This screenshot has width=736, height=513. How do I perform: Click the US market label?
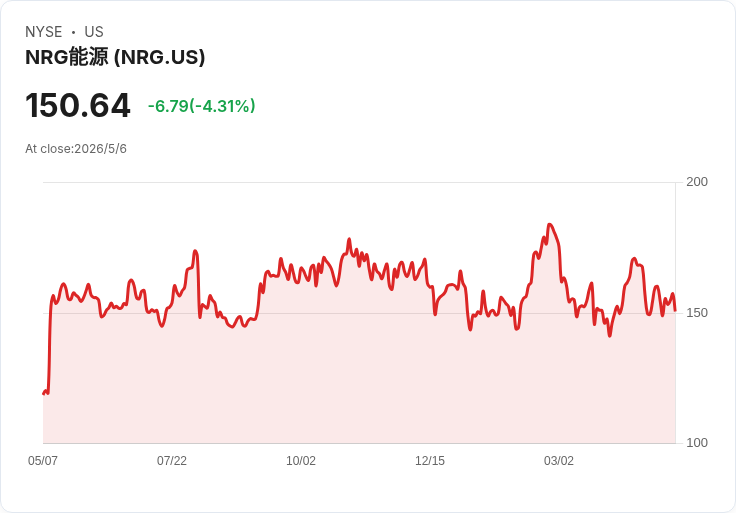(x=94, y=32)
